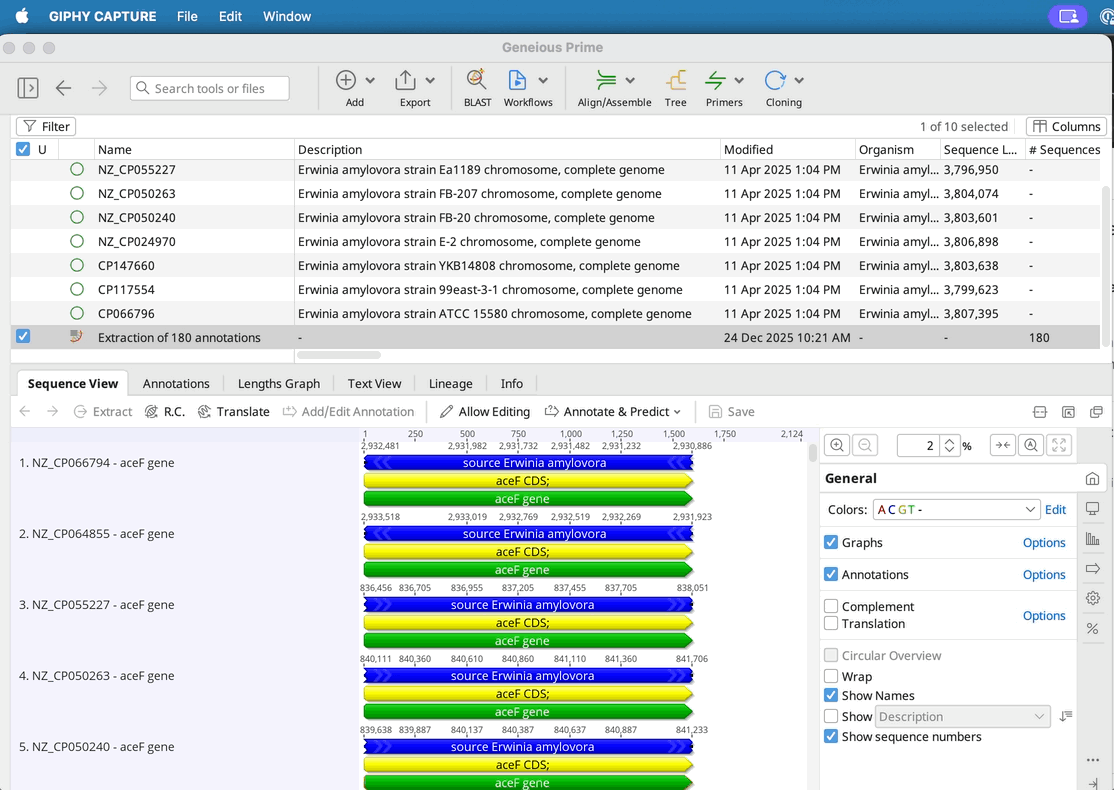The width and height of the screenshot is (1114, 790).
Task: Open the Window menu
Action: pos(287,16)
